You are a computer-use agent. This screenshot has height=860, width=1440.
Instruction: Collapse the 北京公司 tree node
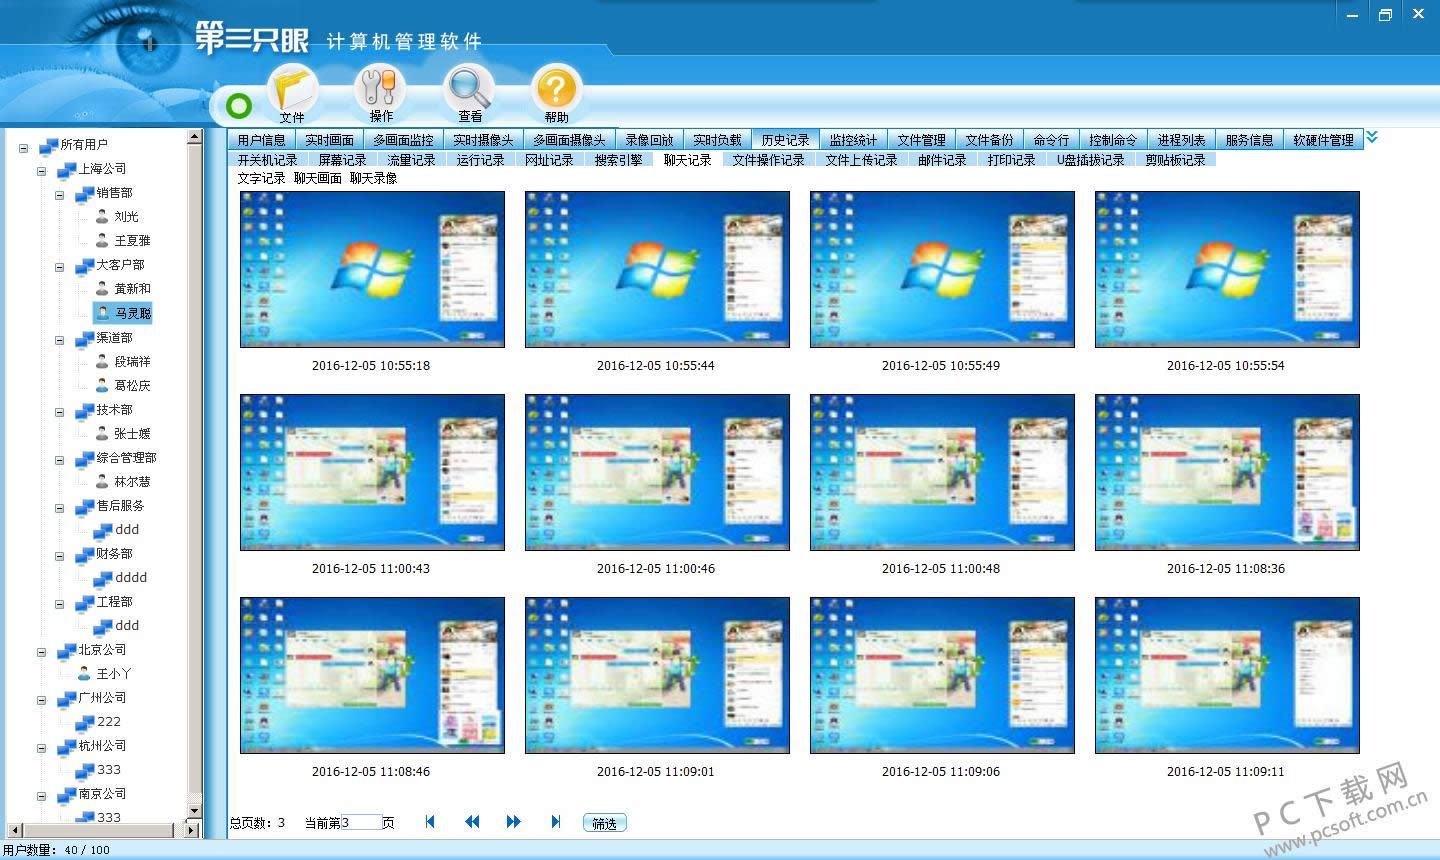pyautogui.click(x=41, y=652)
